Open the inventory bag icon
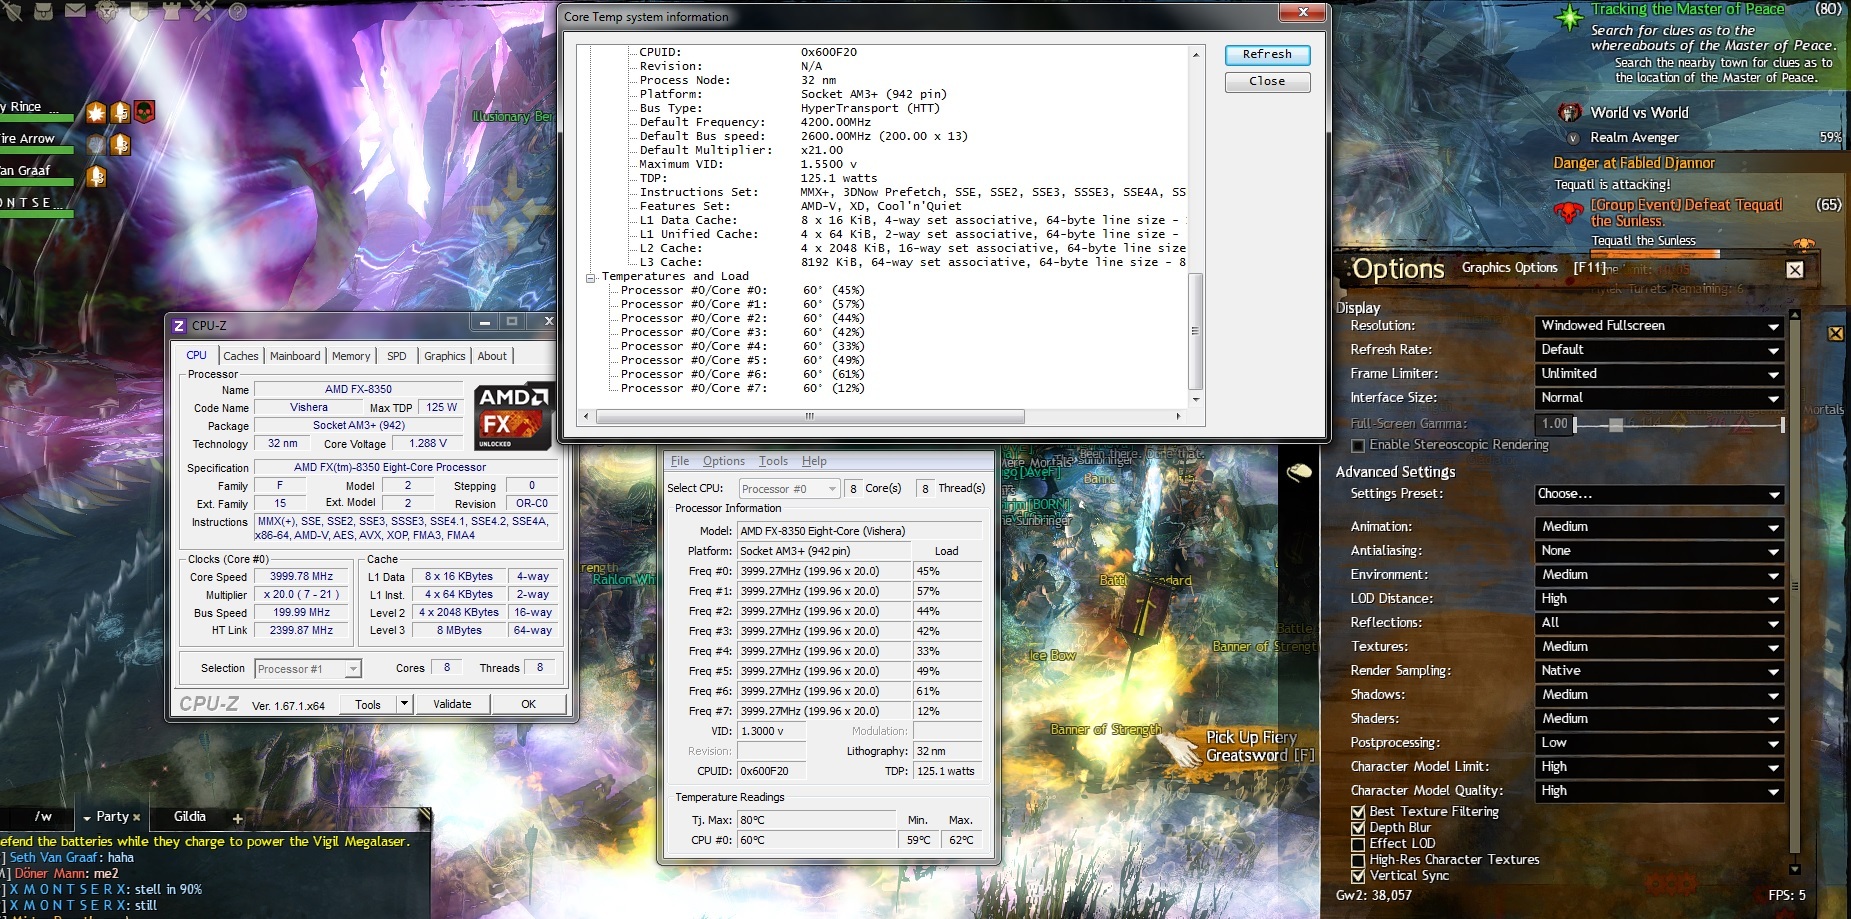Image resolution: width=1851 pixels, height=919 pixels. pos(44,12)
